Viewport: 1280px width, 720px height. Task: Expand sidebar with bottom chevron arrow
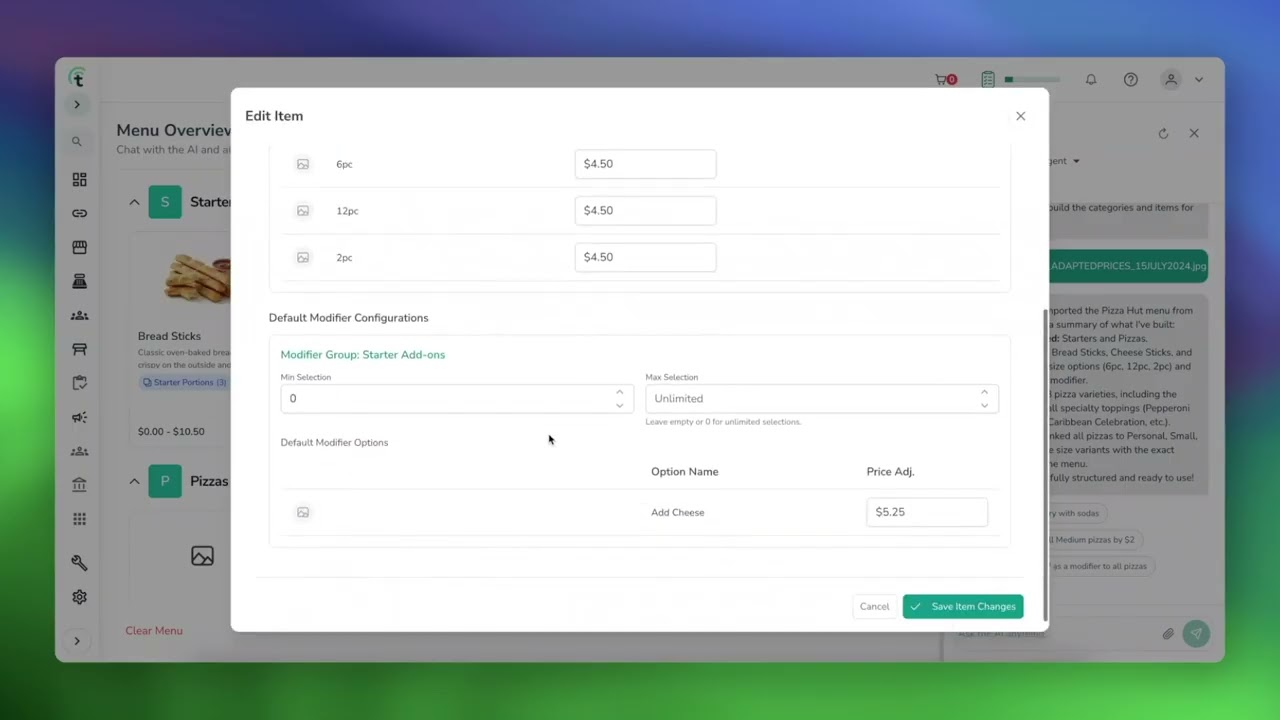[x=77, y=641]
